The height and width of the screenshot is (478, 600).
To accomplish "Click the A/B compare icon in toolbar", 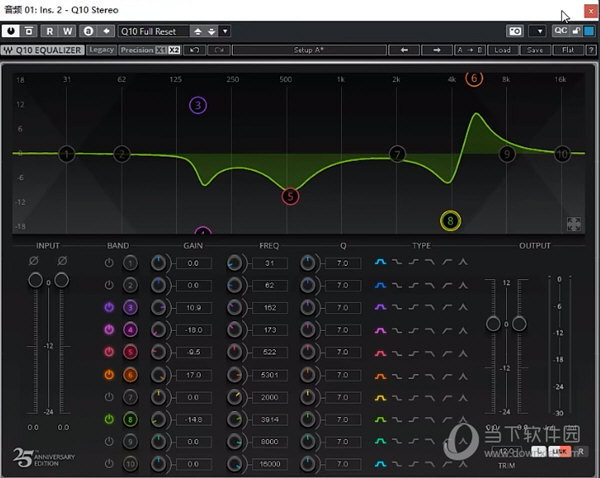I will [88, 31].
